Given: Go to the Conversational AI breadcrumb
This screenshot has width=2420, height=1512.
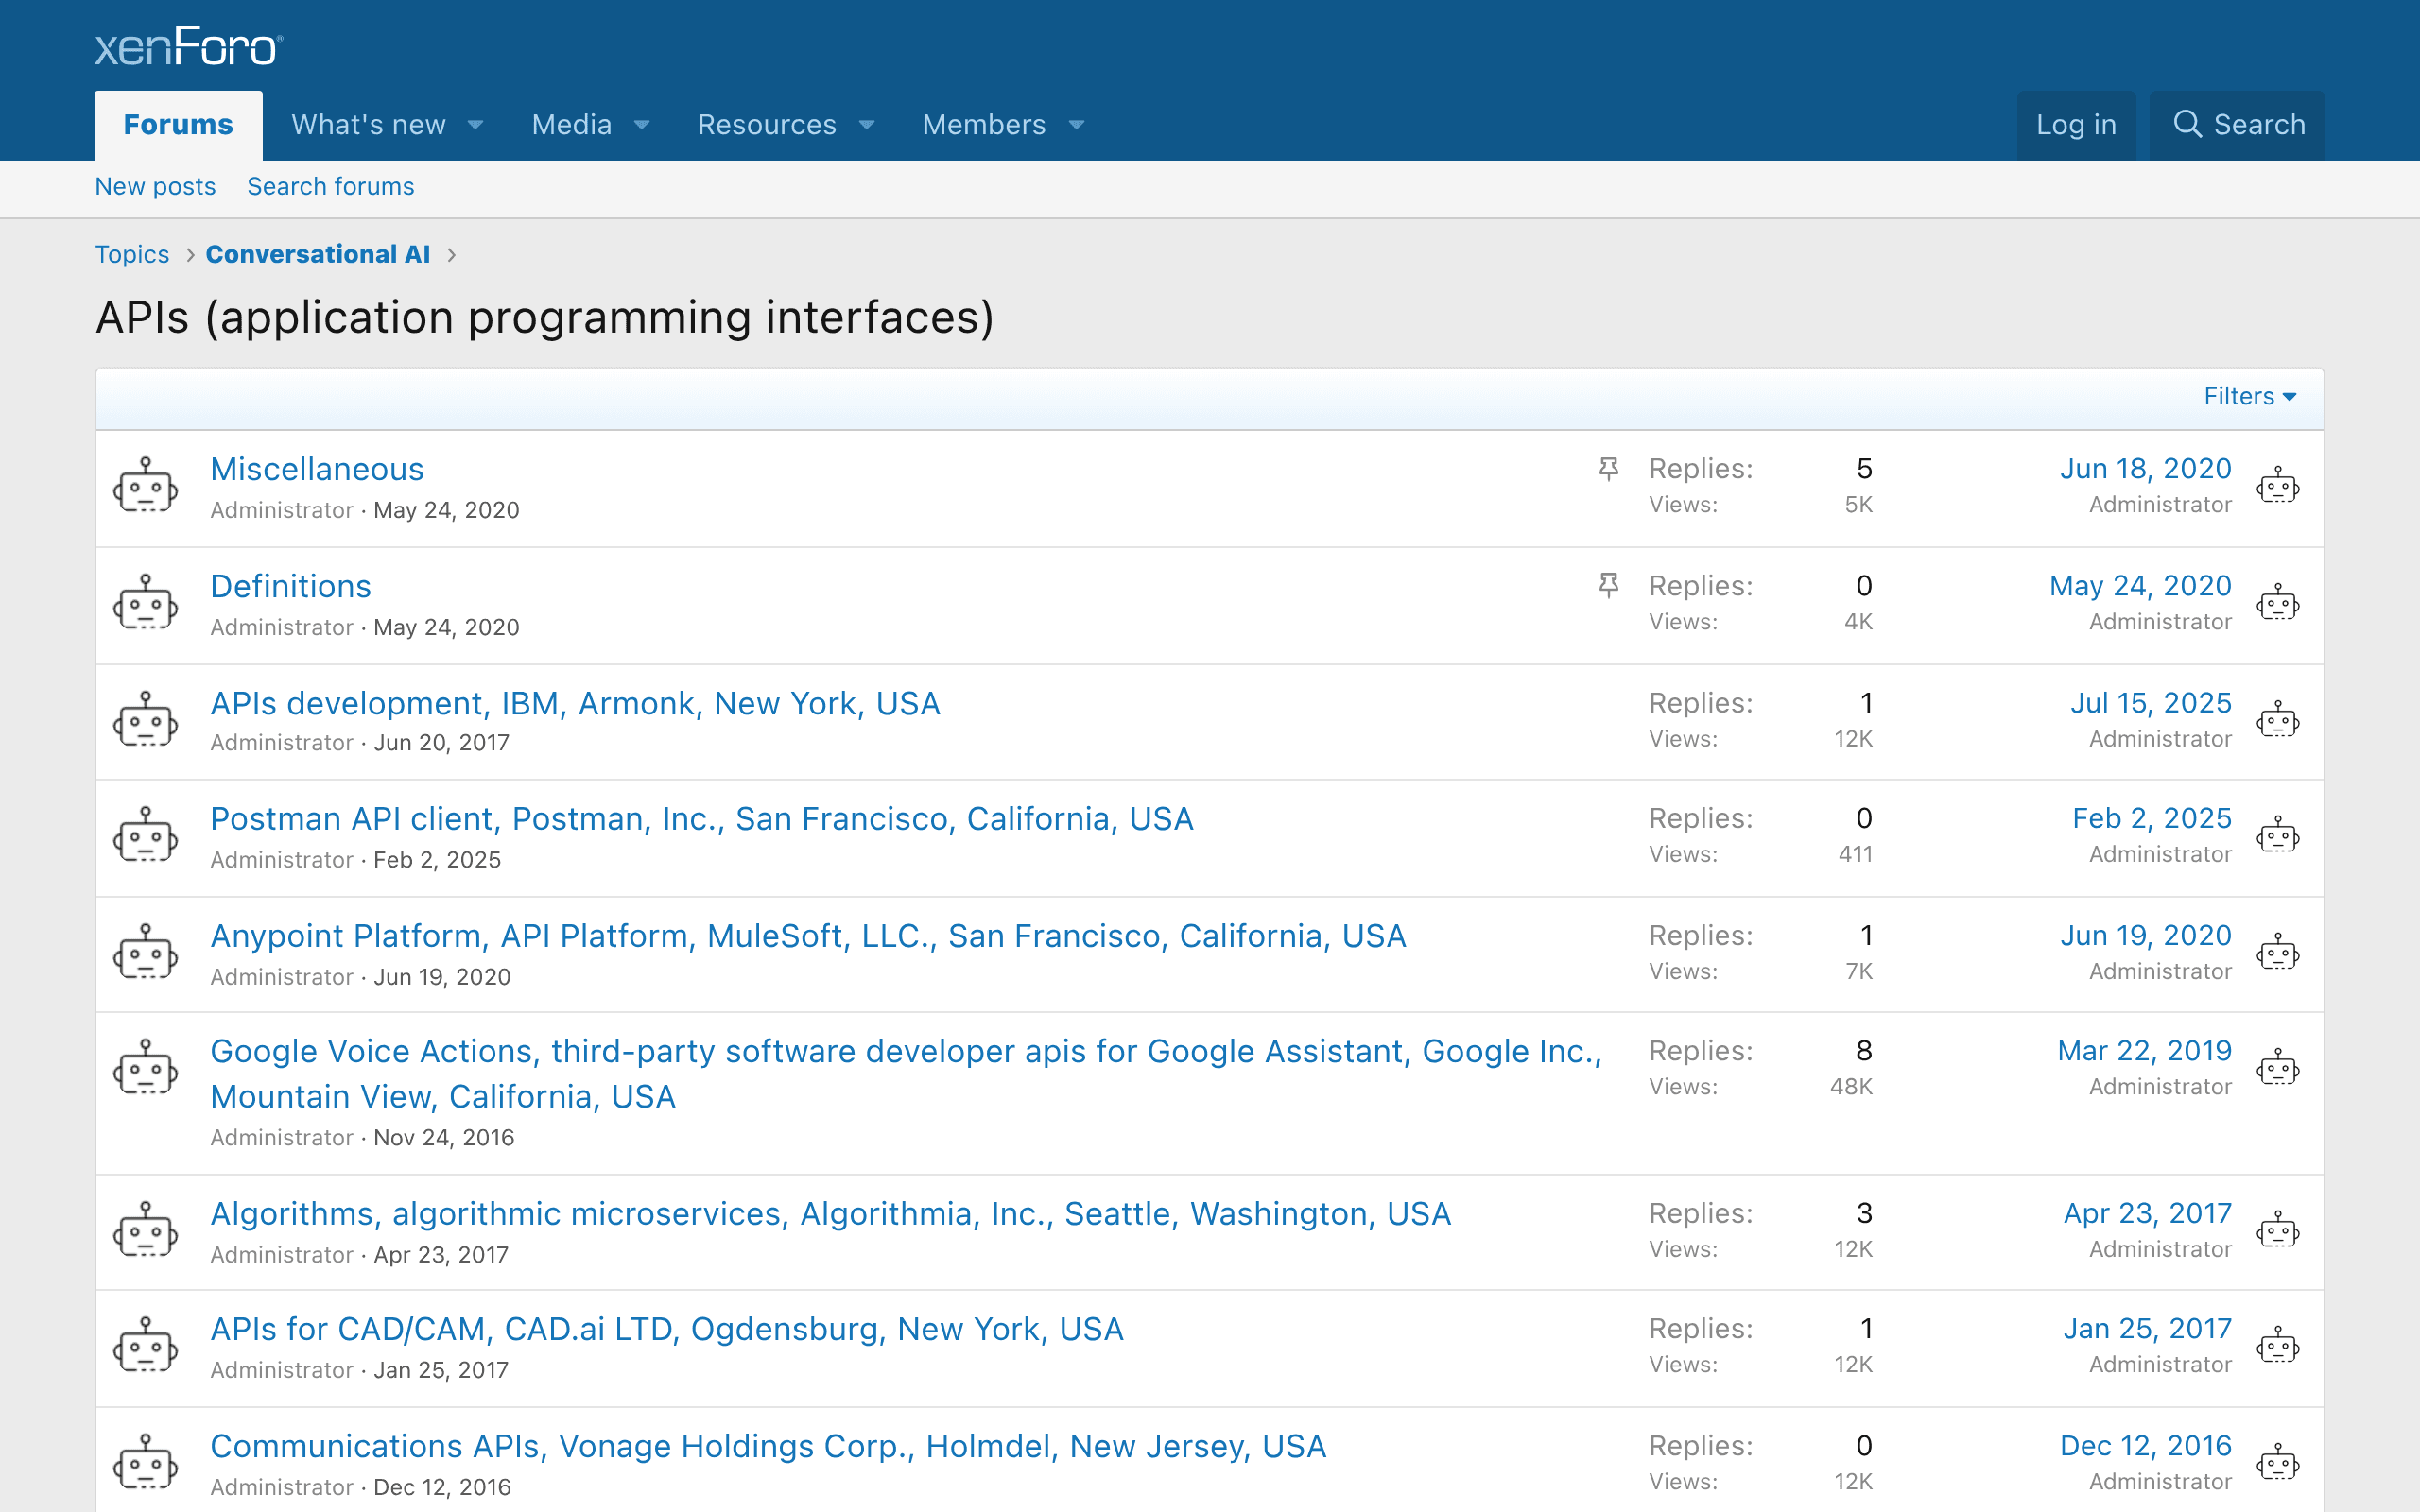Looking at the screenshot, I should pos(318,254).
